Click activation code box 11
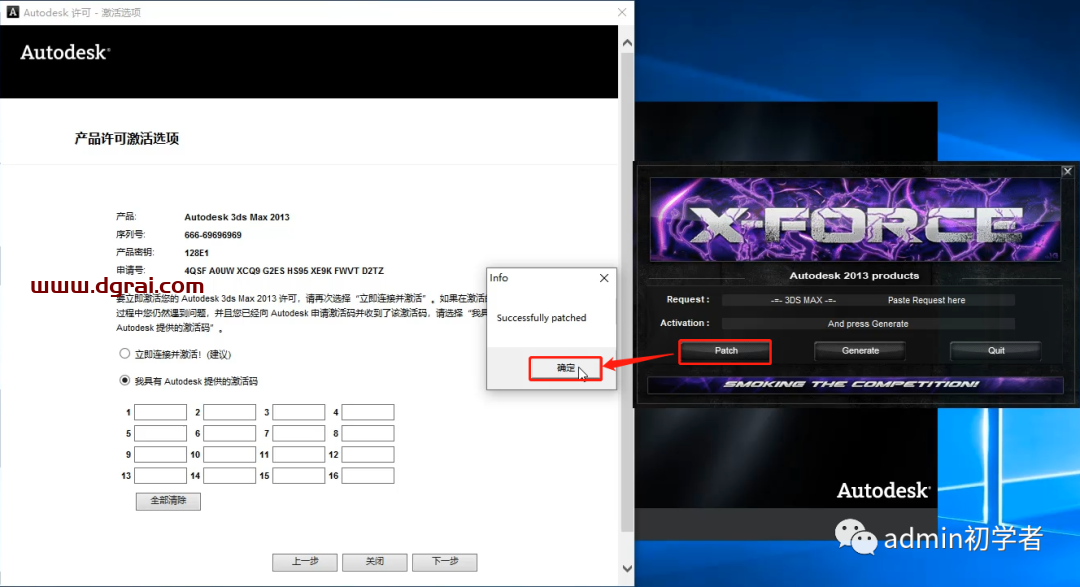This screenshot has width=1080, height=587. (299, 455)
